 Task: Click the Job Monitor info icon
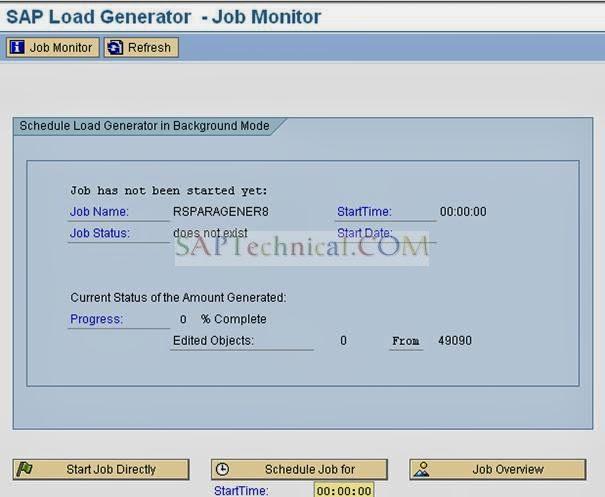click(x=17, y=47)
